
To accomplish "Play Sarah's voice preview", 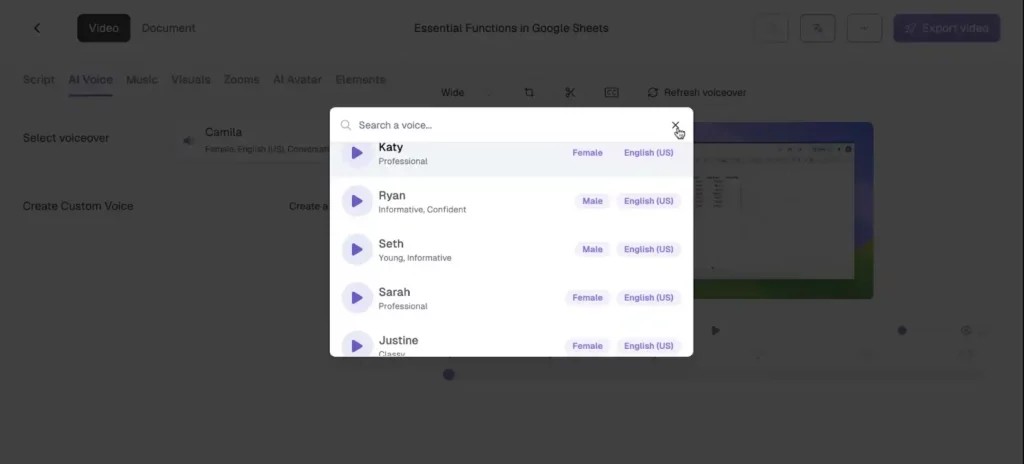I will [x=357, y=297].
